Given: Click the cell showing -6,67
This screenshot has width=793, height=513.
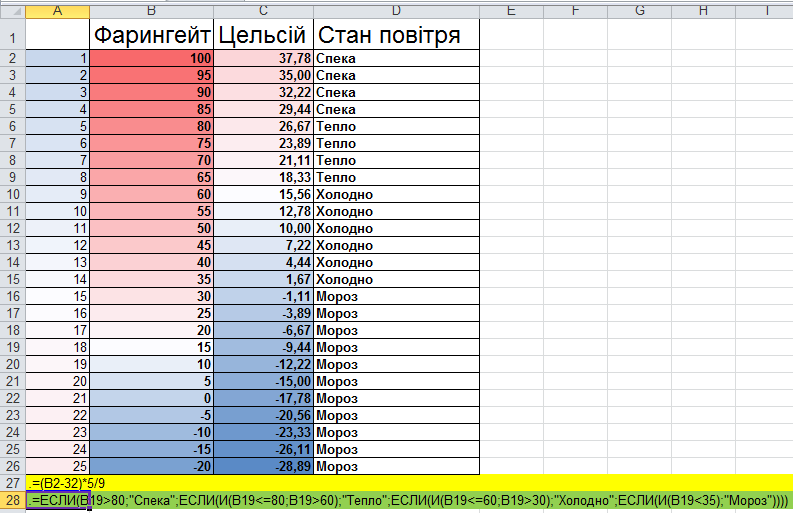Looking at the screenshot, I should coord(263,330).
